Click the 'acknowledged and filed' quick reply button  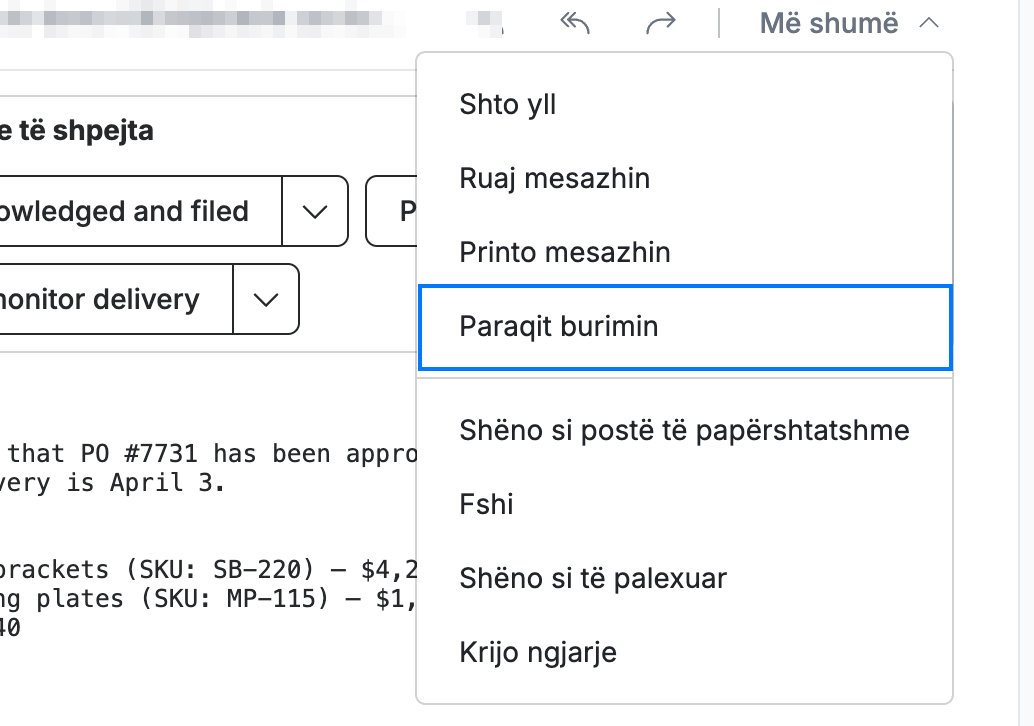point(140,211)
